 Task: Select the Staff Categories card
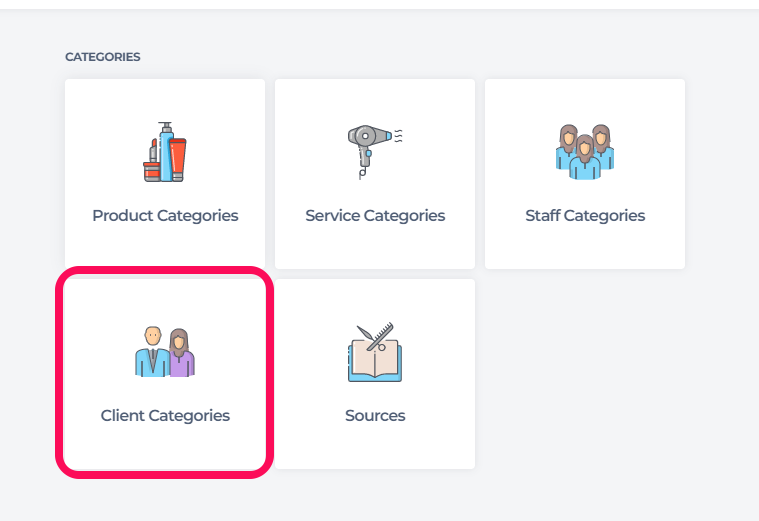pos(585,174)
